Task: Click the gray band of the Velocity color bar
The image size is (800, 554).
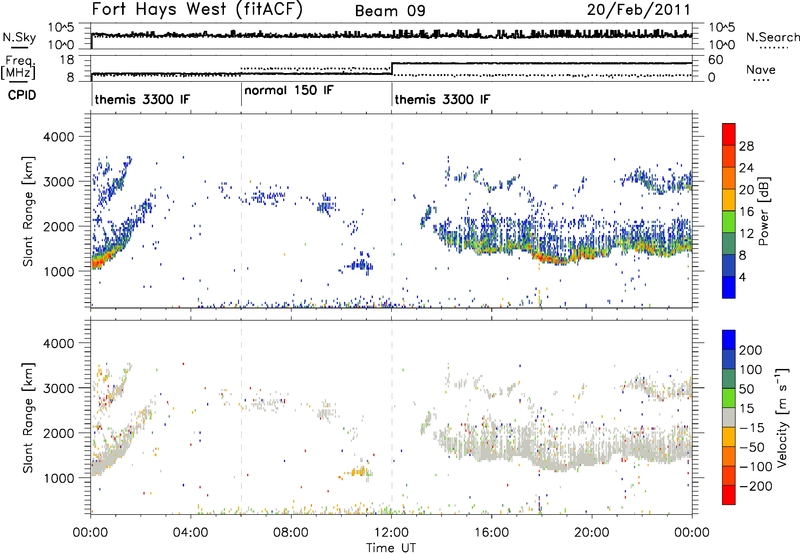Action: coord(729,418)
